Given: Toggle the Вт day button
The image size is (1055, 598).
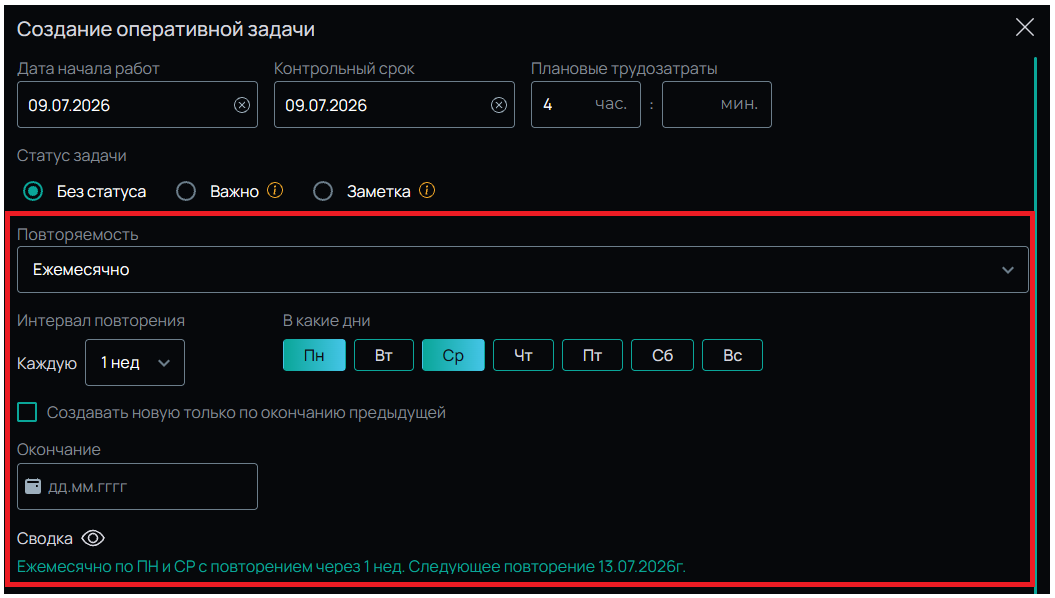Looking at the screenshot, I should [x=384, y=355].
